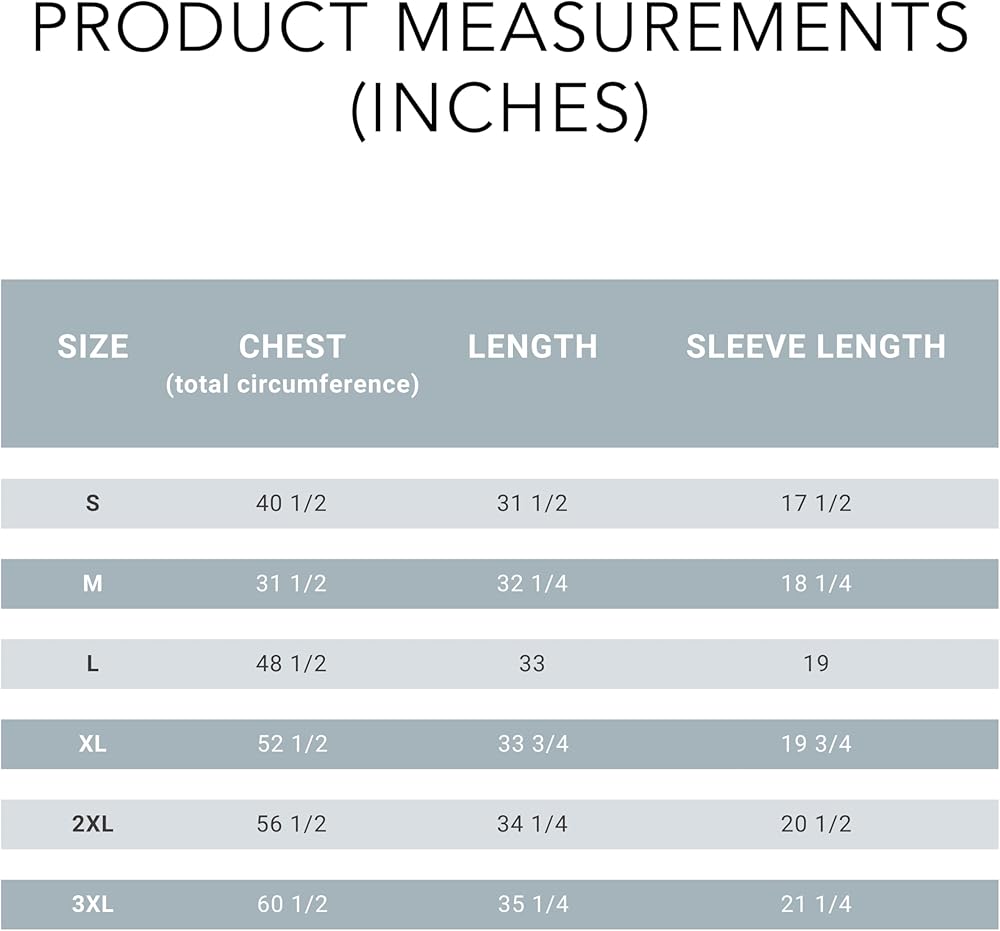Select the chest value 60 1/2
Image resolution: width=1000 pixels, height=931 pixels.
291,904
